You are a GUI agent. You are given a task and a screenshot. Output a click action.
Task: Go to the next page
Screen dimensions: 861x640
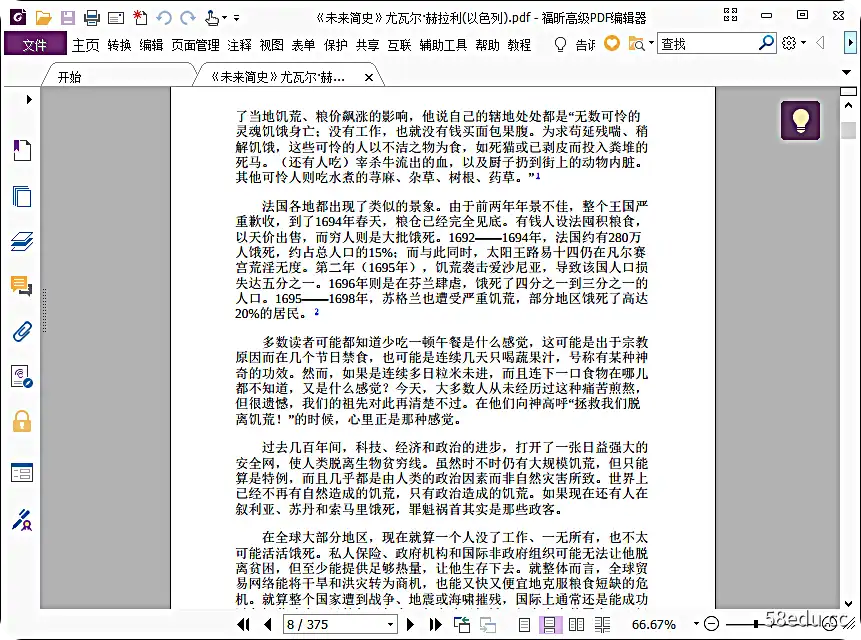(411, 624)
